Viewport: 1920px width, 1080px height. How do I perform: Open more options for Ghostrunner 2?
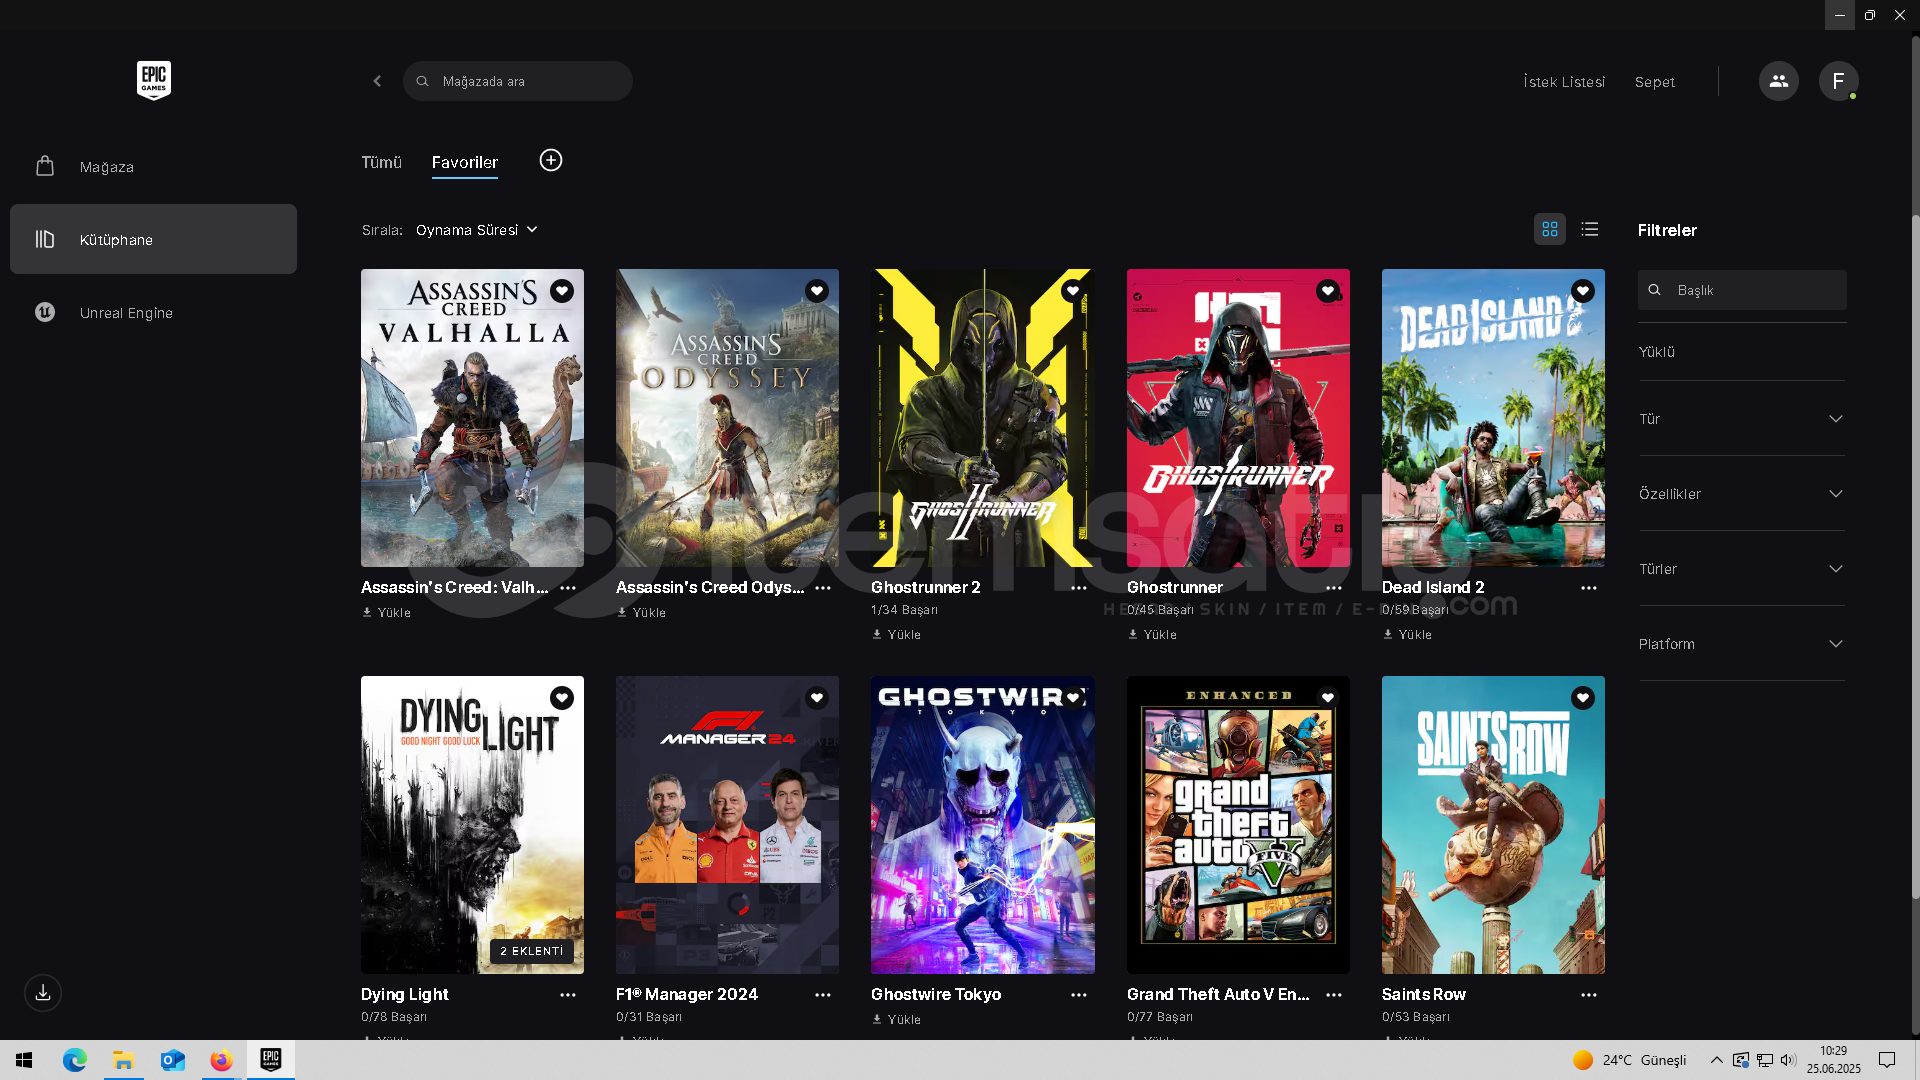[1079, 588]
